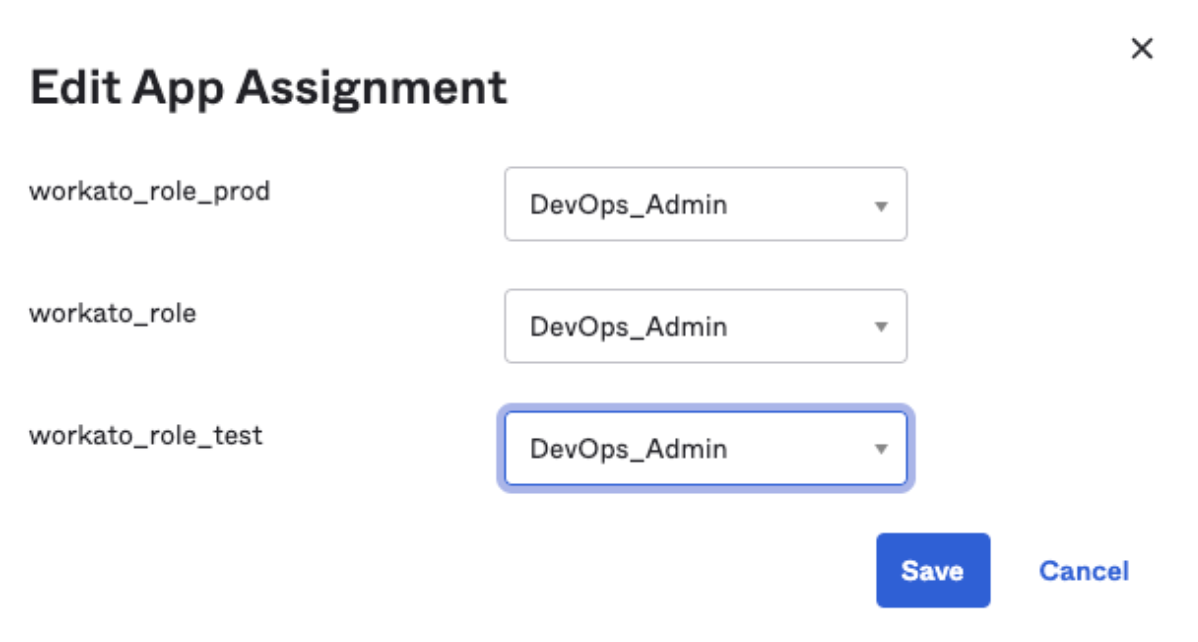This screenshot has width=1198, height=642.
Task: Change the test Workato role selection
Action: click(705, 449)
